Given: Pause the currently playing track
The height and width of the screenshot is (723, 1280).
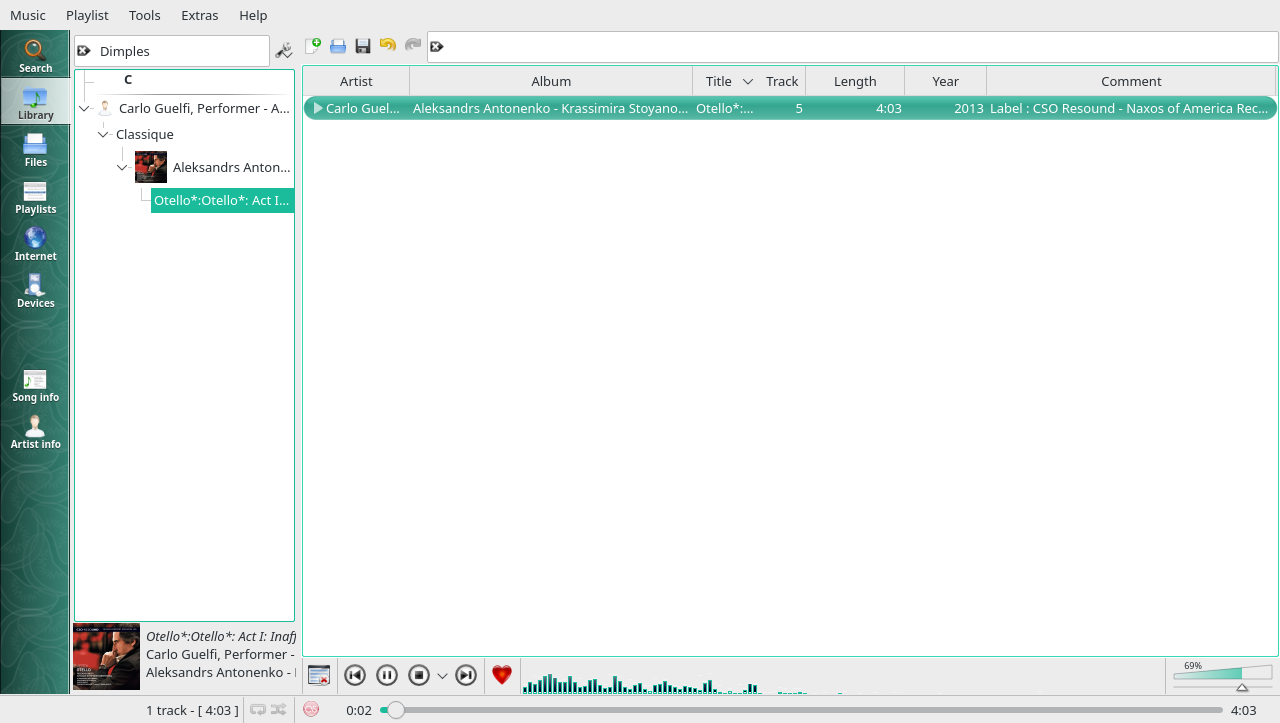Looking at the screenshot, I should (387, 675).
